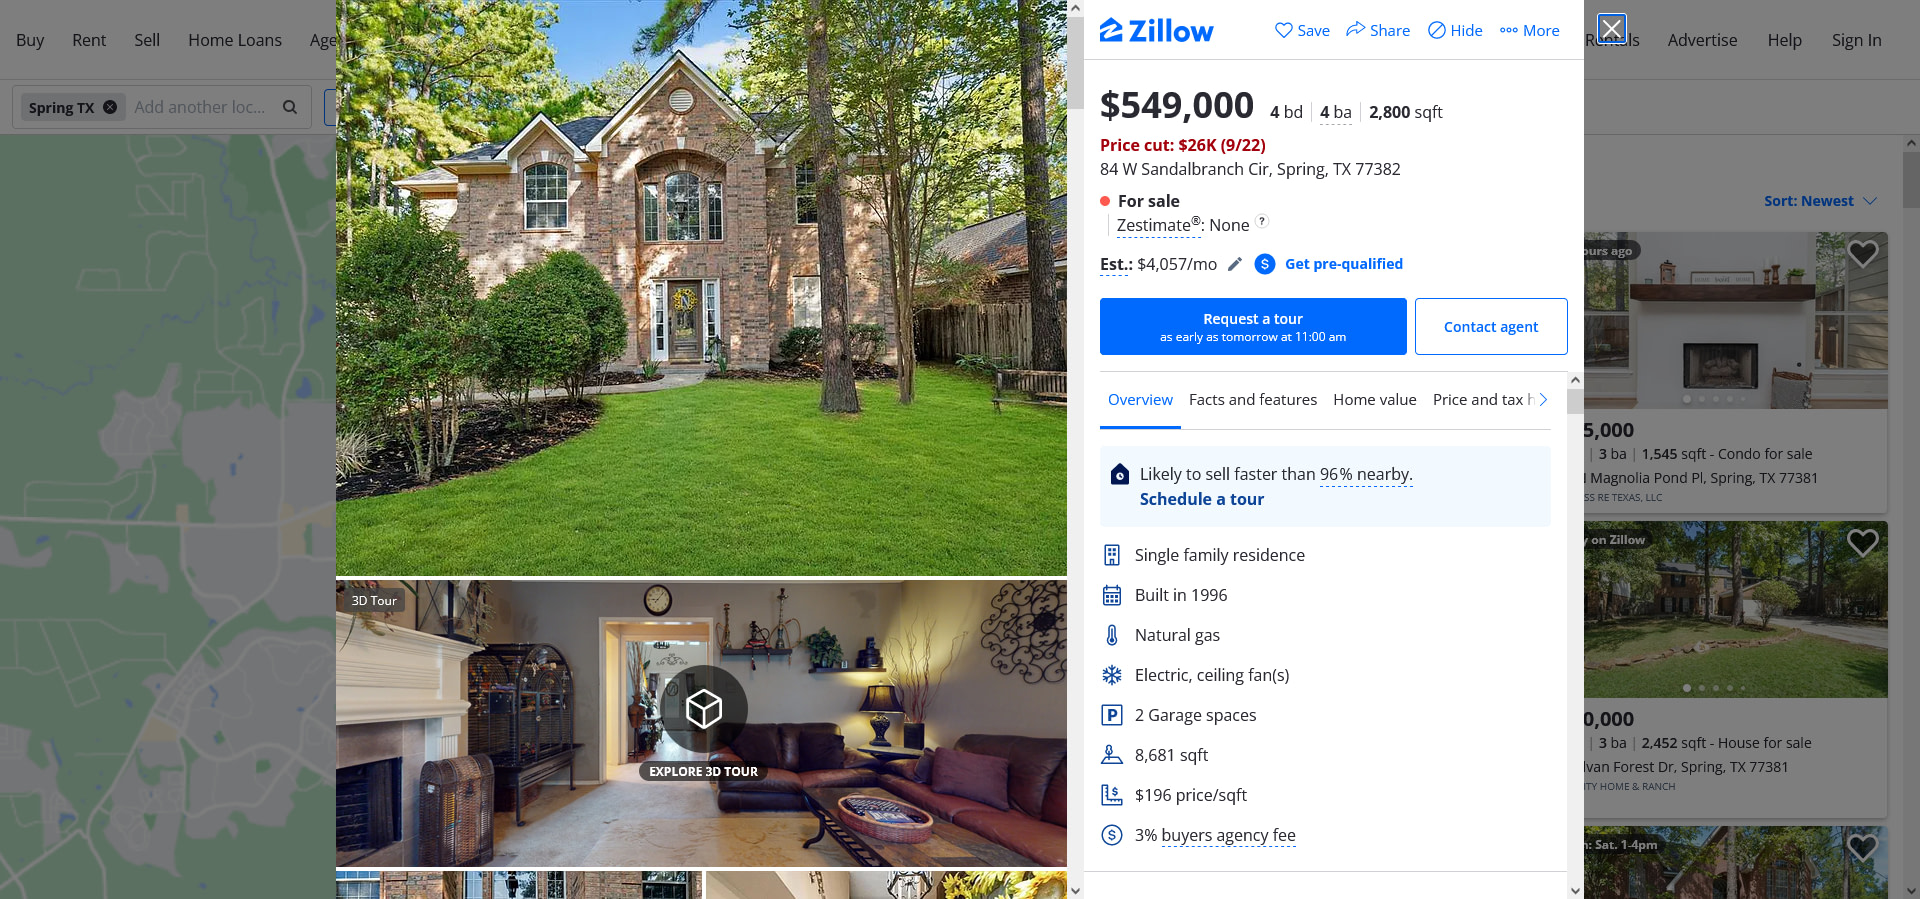Switch to Facts and features tab
1920x899 pixels.
(1253, 399)
